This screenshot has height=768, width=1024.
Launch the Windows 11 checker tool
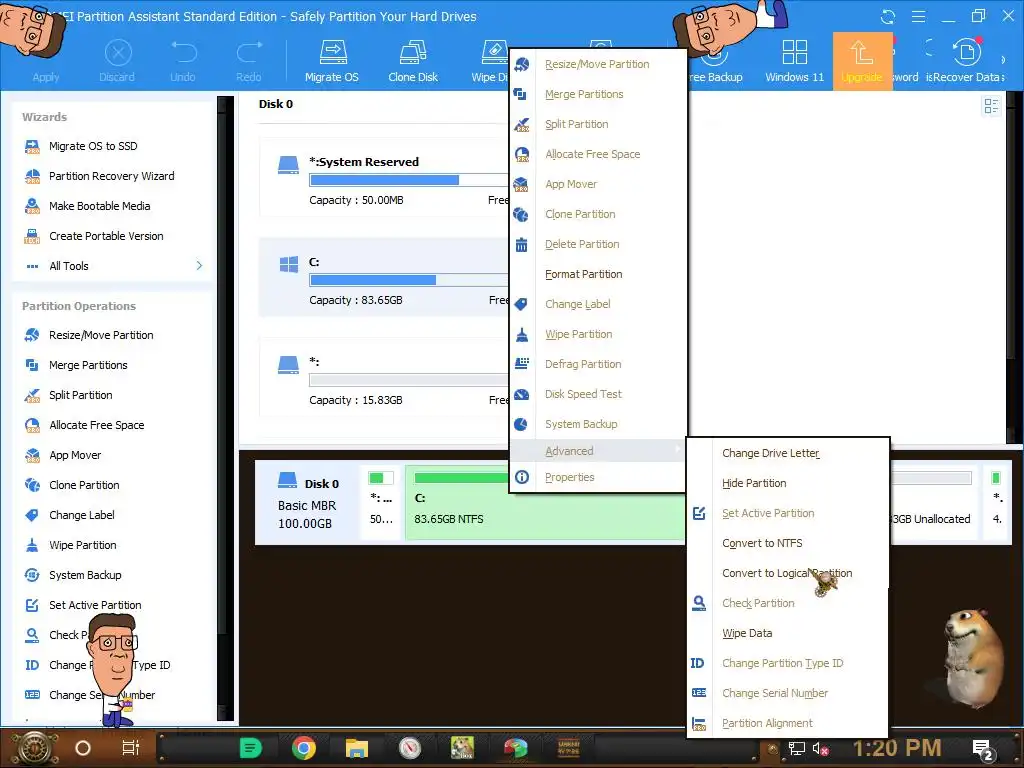point(794,61)
